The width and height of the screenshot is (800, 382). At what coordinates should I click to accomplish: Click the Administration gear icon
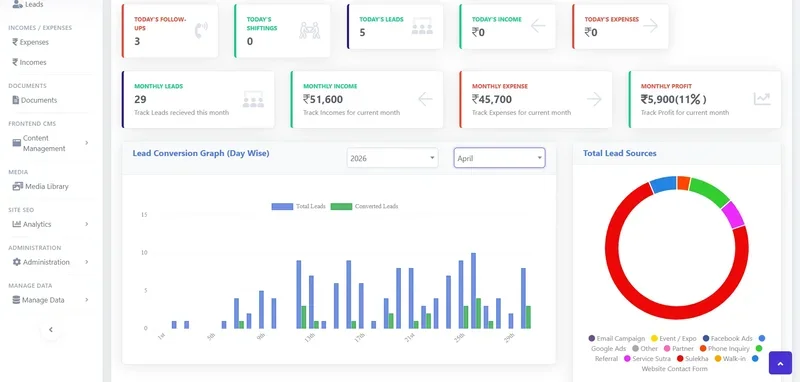(17, 262)
